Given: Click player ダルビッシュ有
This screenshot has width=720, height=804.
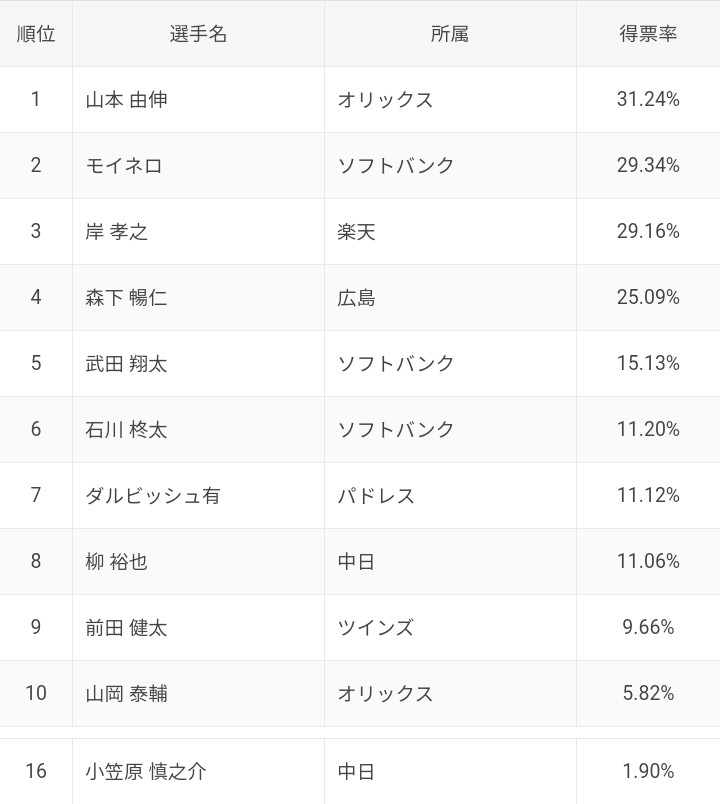Looking at the screenshot, I should coord(153,496).
